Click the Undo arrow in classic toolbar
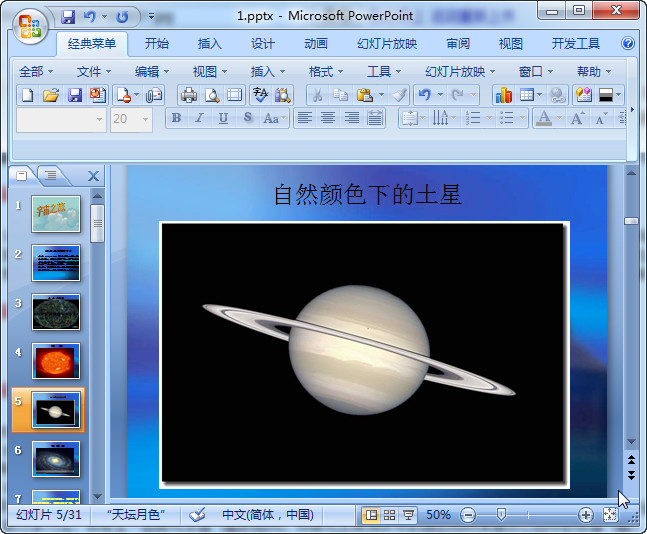Image resolution: width=647 pixels, height=534 pixels. (425, 96)
